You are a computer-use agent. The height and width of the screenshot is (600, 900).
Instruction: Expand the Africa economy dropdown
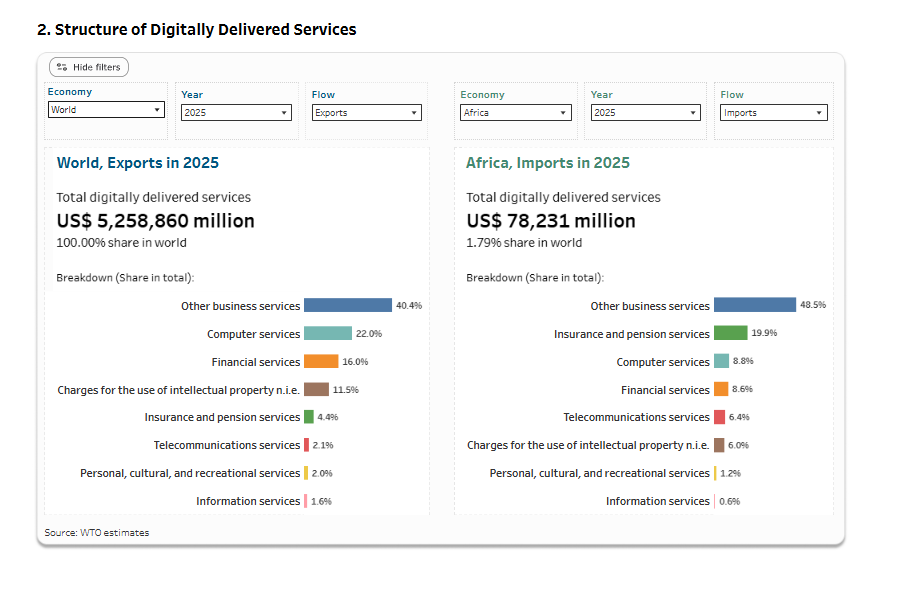[x=516, y=113]
